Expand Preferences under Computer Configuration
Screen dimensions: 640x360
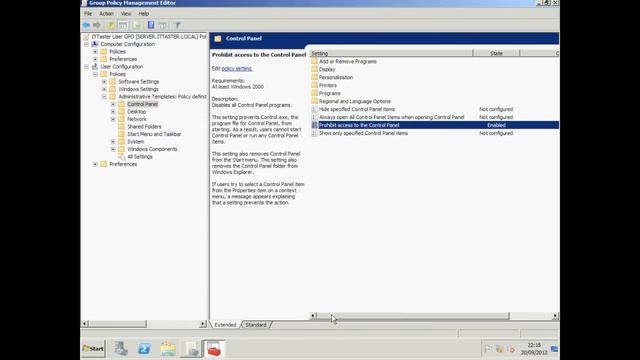point(95,59)
